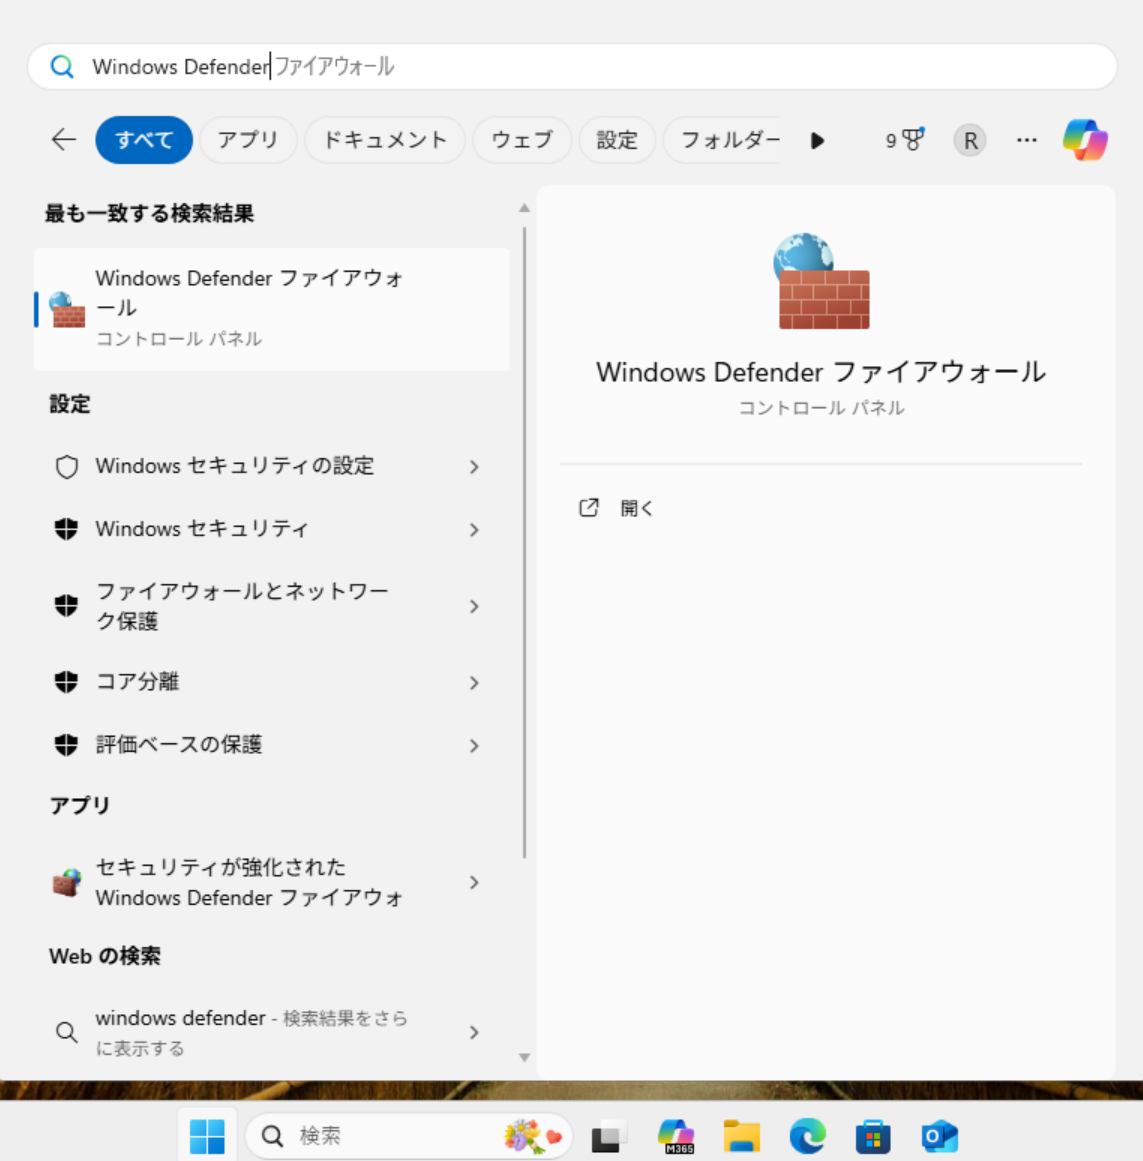1143x1161 pixels.
Task: Open the ファイアウォールとネットワーク保護 setting result
Action: pos(242,606)
